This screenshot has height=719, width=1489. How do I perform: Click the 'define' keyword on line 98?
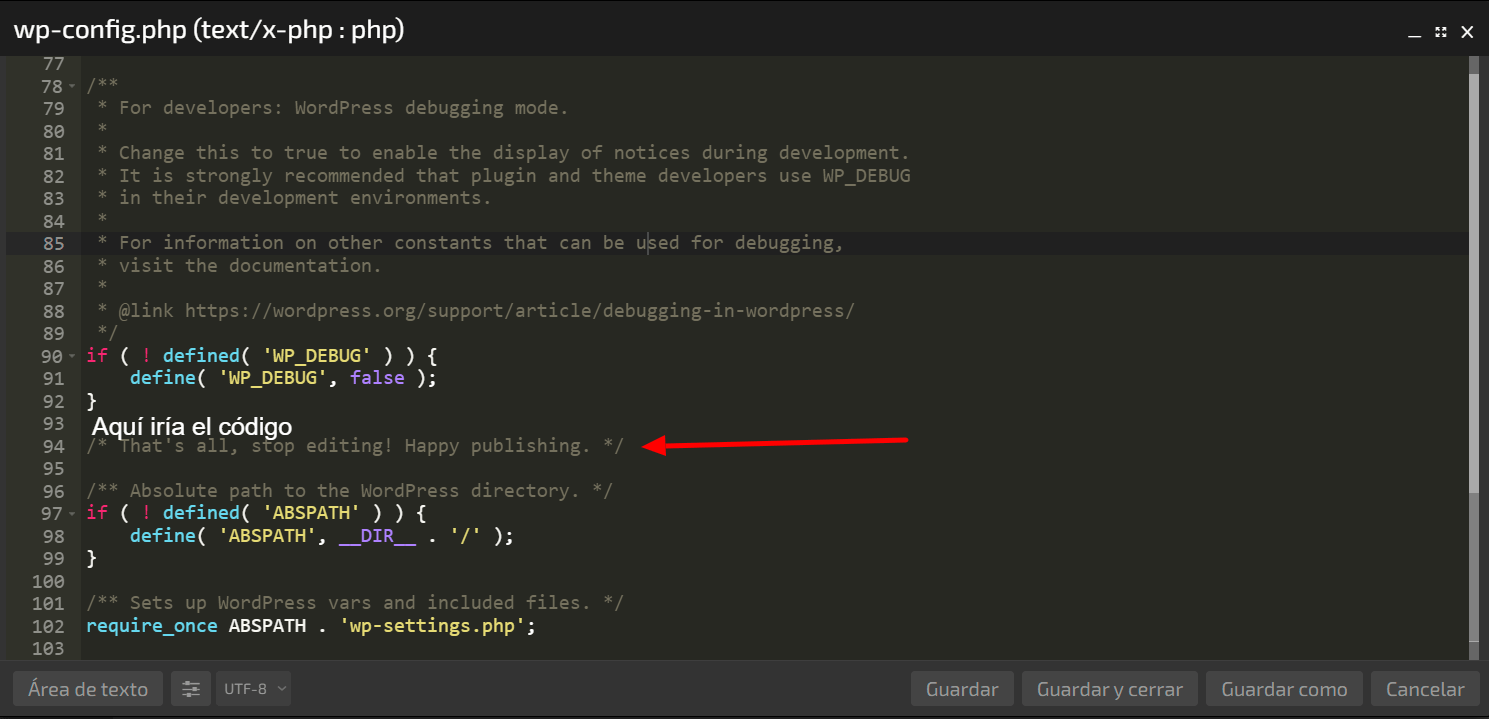[x=163, y=536]
